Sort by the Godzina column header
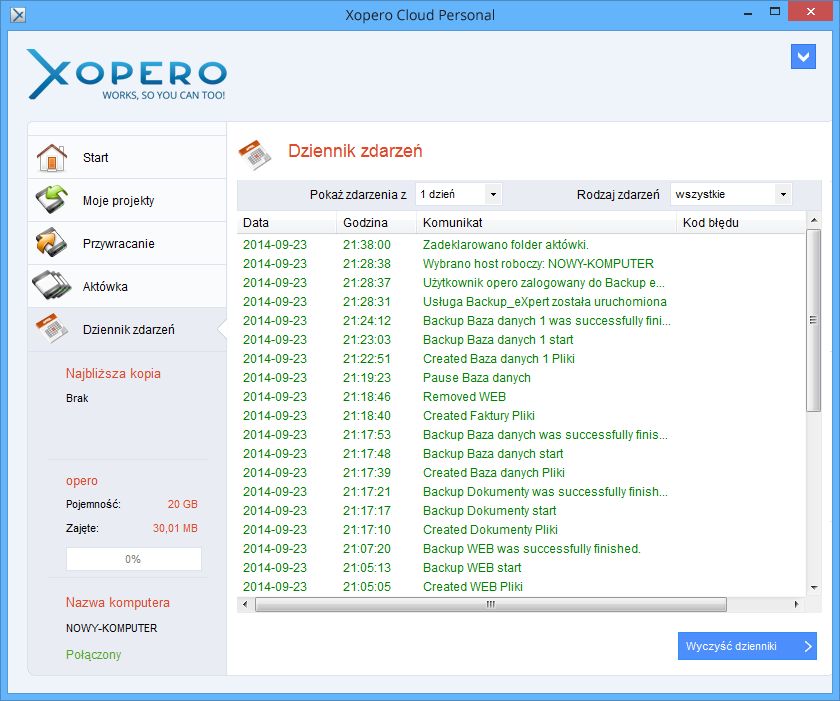The width and height of the screenshot is (840, 701). pyautogui.click(x=376, y=223)
